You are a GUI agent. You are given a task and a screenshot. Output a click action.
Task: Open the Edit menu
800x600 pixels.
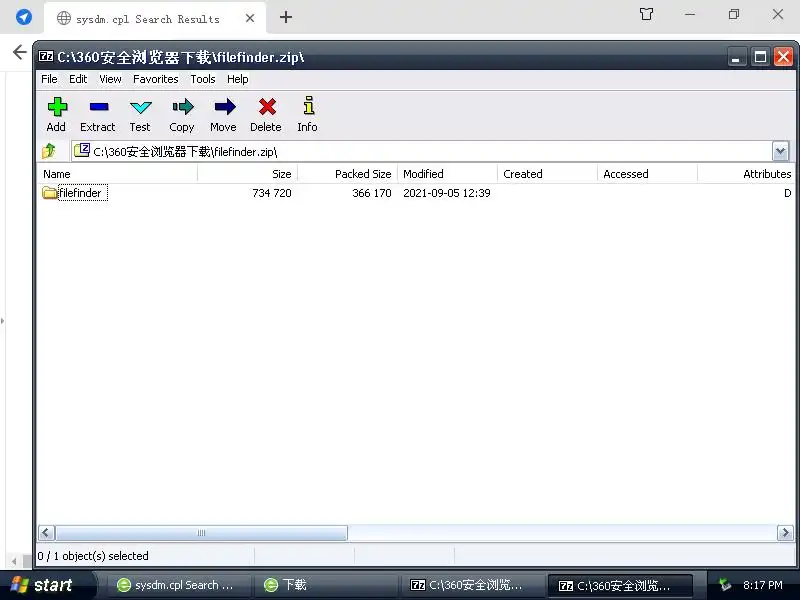point(78,79)
